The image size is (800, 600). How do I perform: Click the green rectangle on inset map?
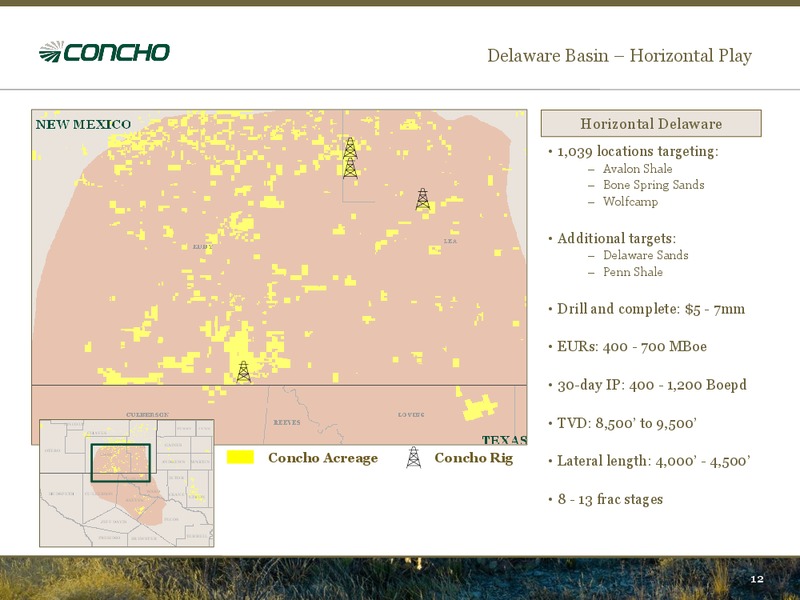click(x=120, y=463)
